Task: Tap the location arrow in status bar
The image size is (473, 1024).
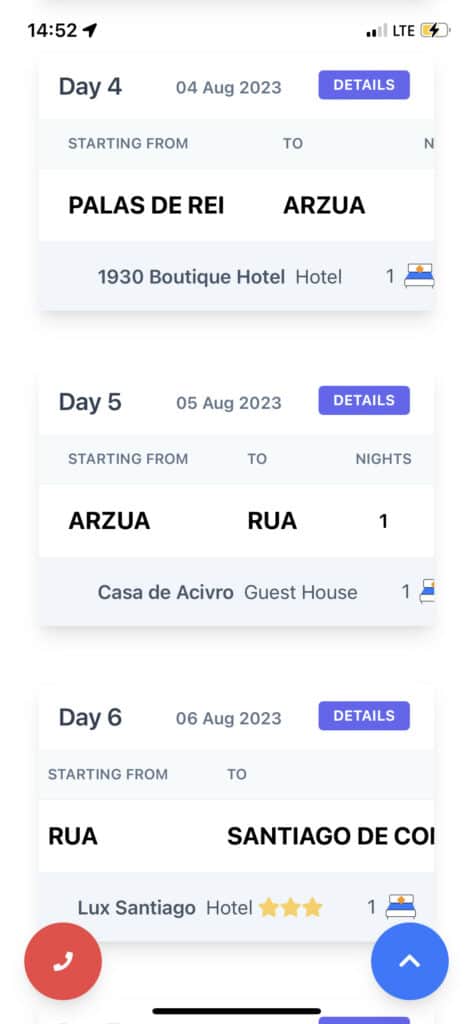Action: (90, 30)
